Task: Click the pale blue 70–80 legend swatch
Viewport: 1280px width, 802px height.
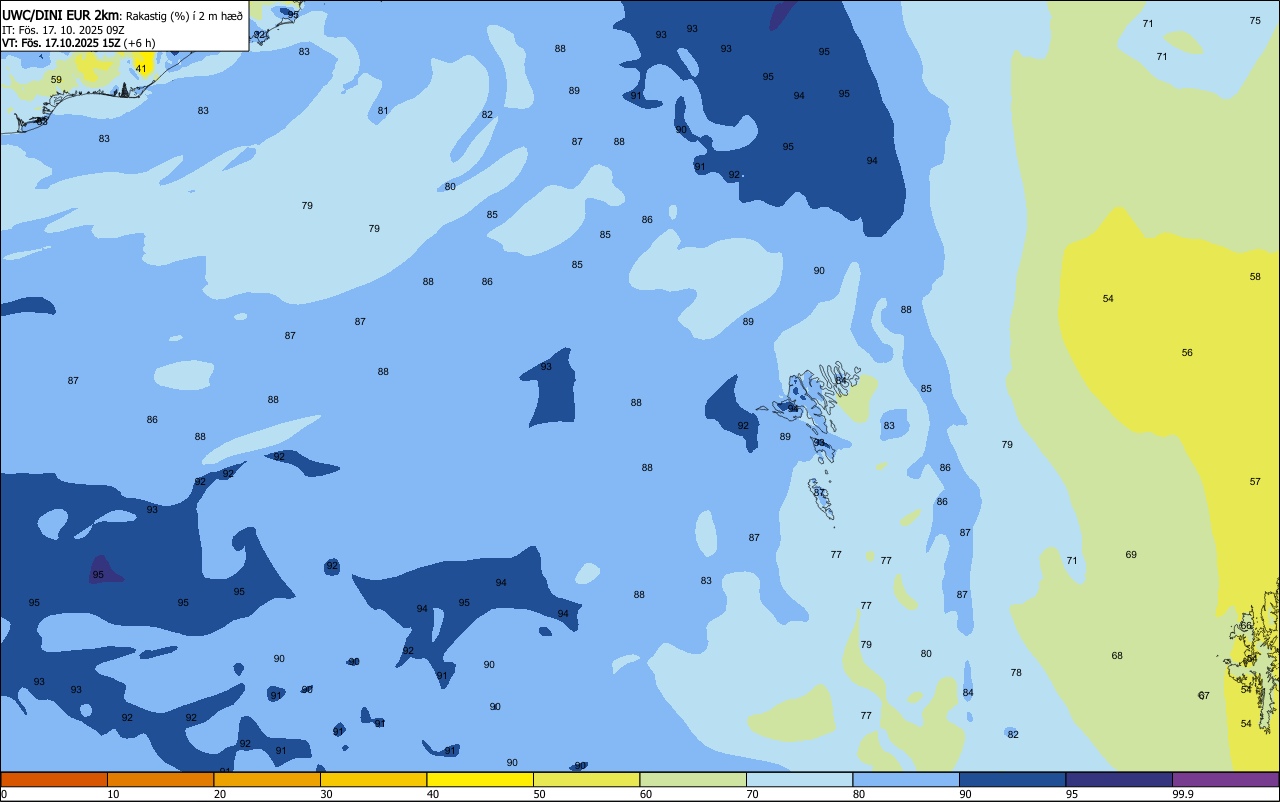Action: click(x=799, y=779)
